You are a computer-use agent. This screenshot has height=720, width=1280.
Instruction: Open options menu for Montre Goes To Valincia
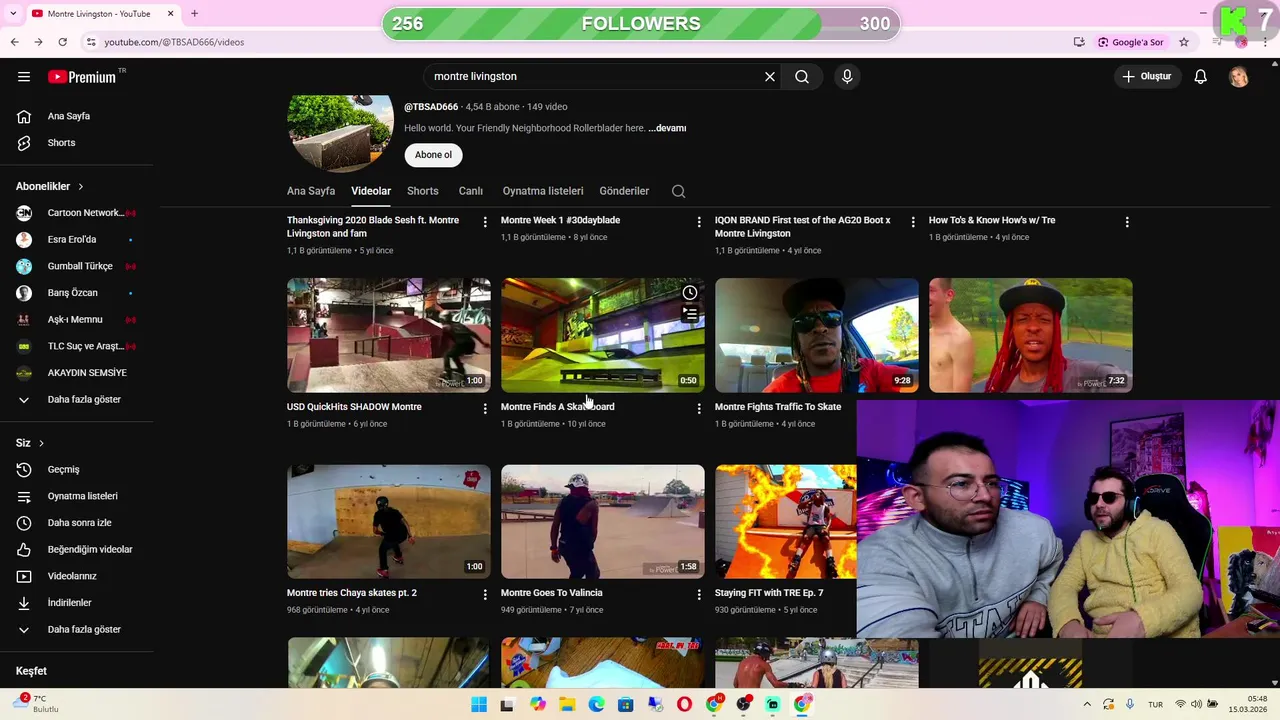click(x=699, y=594)
